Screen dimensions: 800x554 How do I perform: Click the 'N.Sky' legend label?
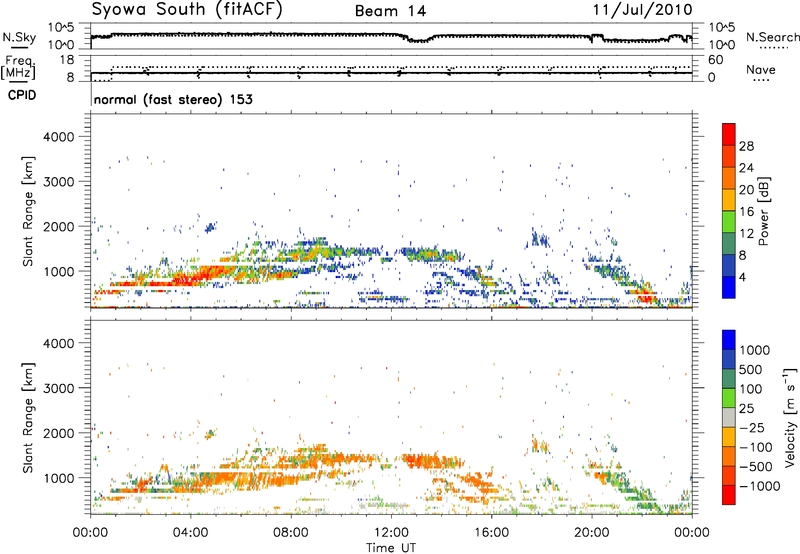19,37
